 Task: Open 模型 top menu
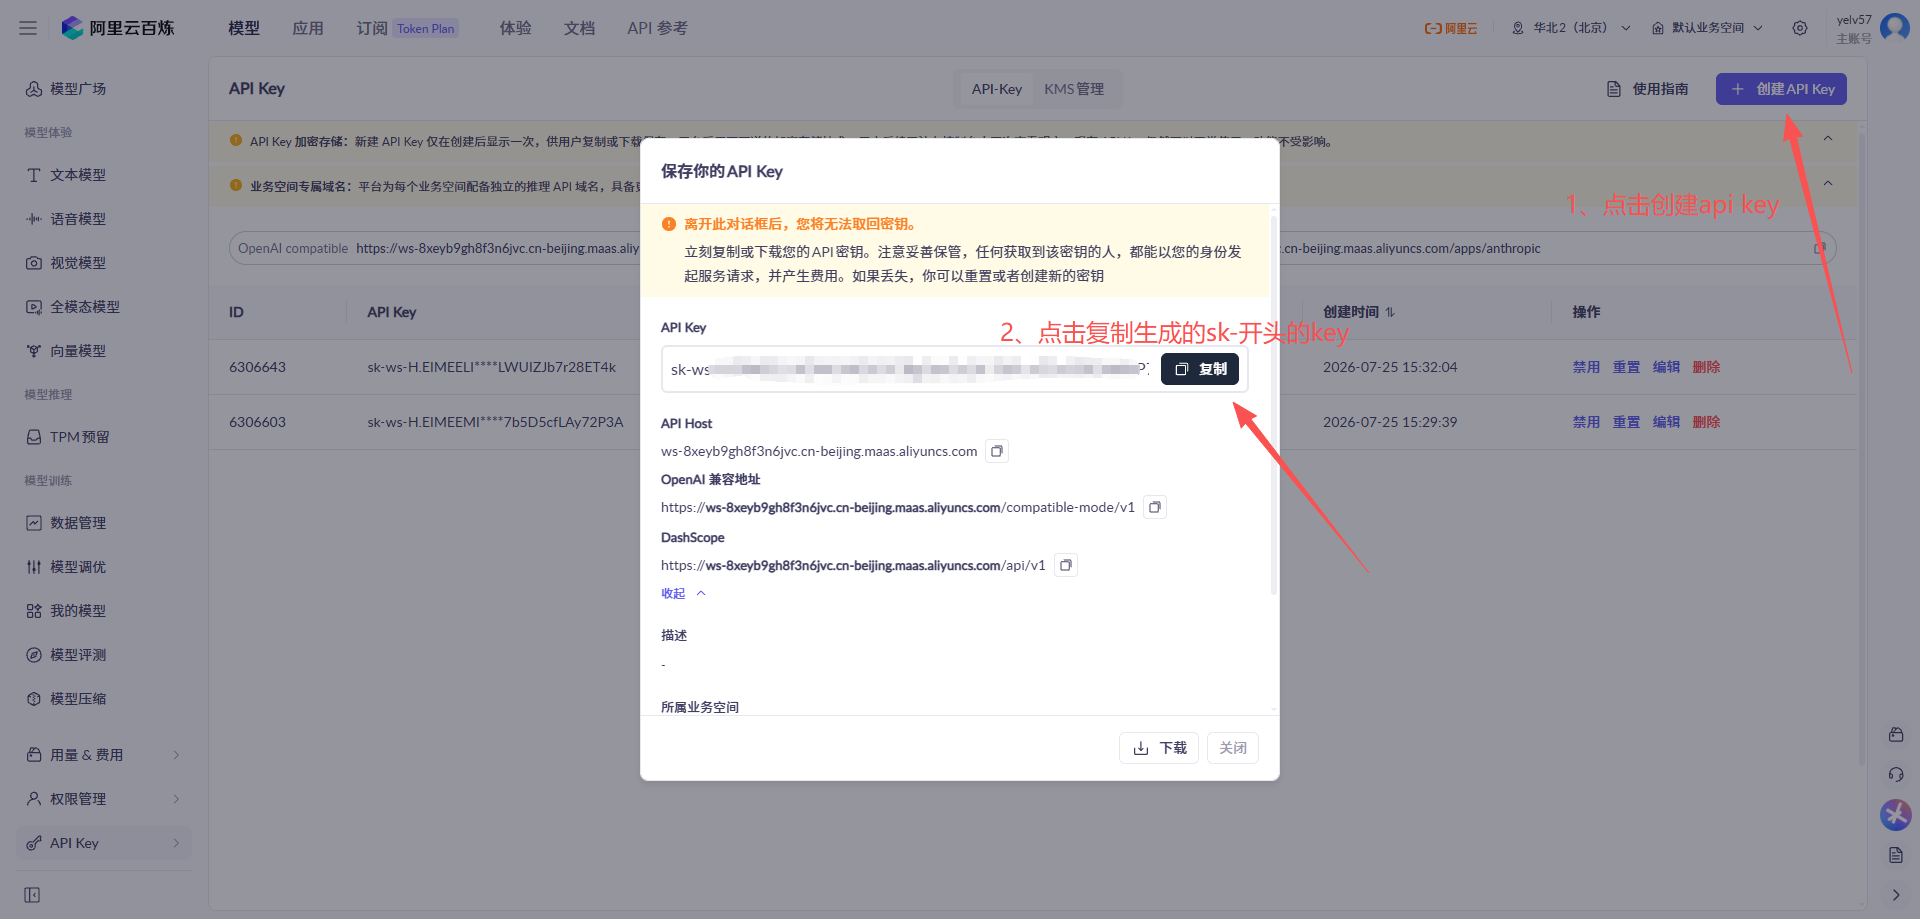[244, 28]
